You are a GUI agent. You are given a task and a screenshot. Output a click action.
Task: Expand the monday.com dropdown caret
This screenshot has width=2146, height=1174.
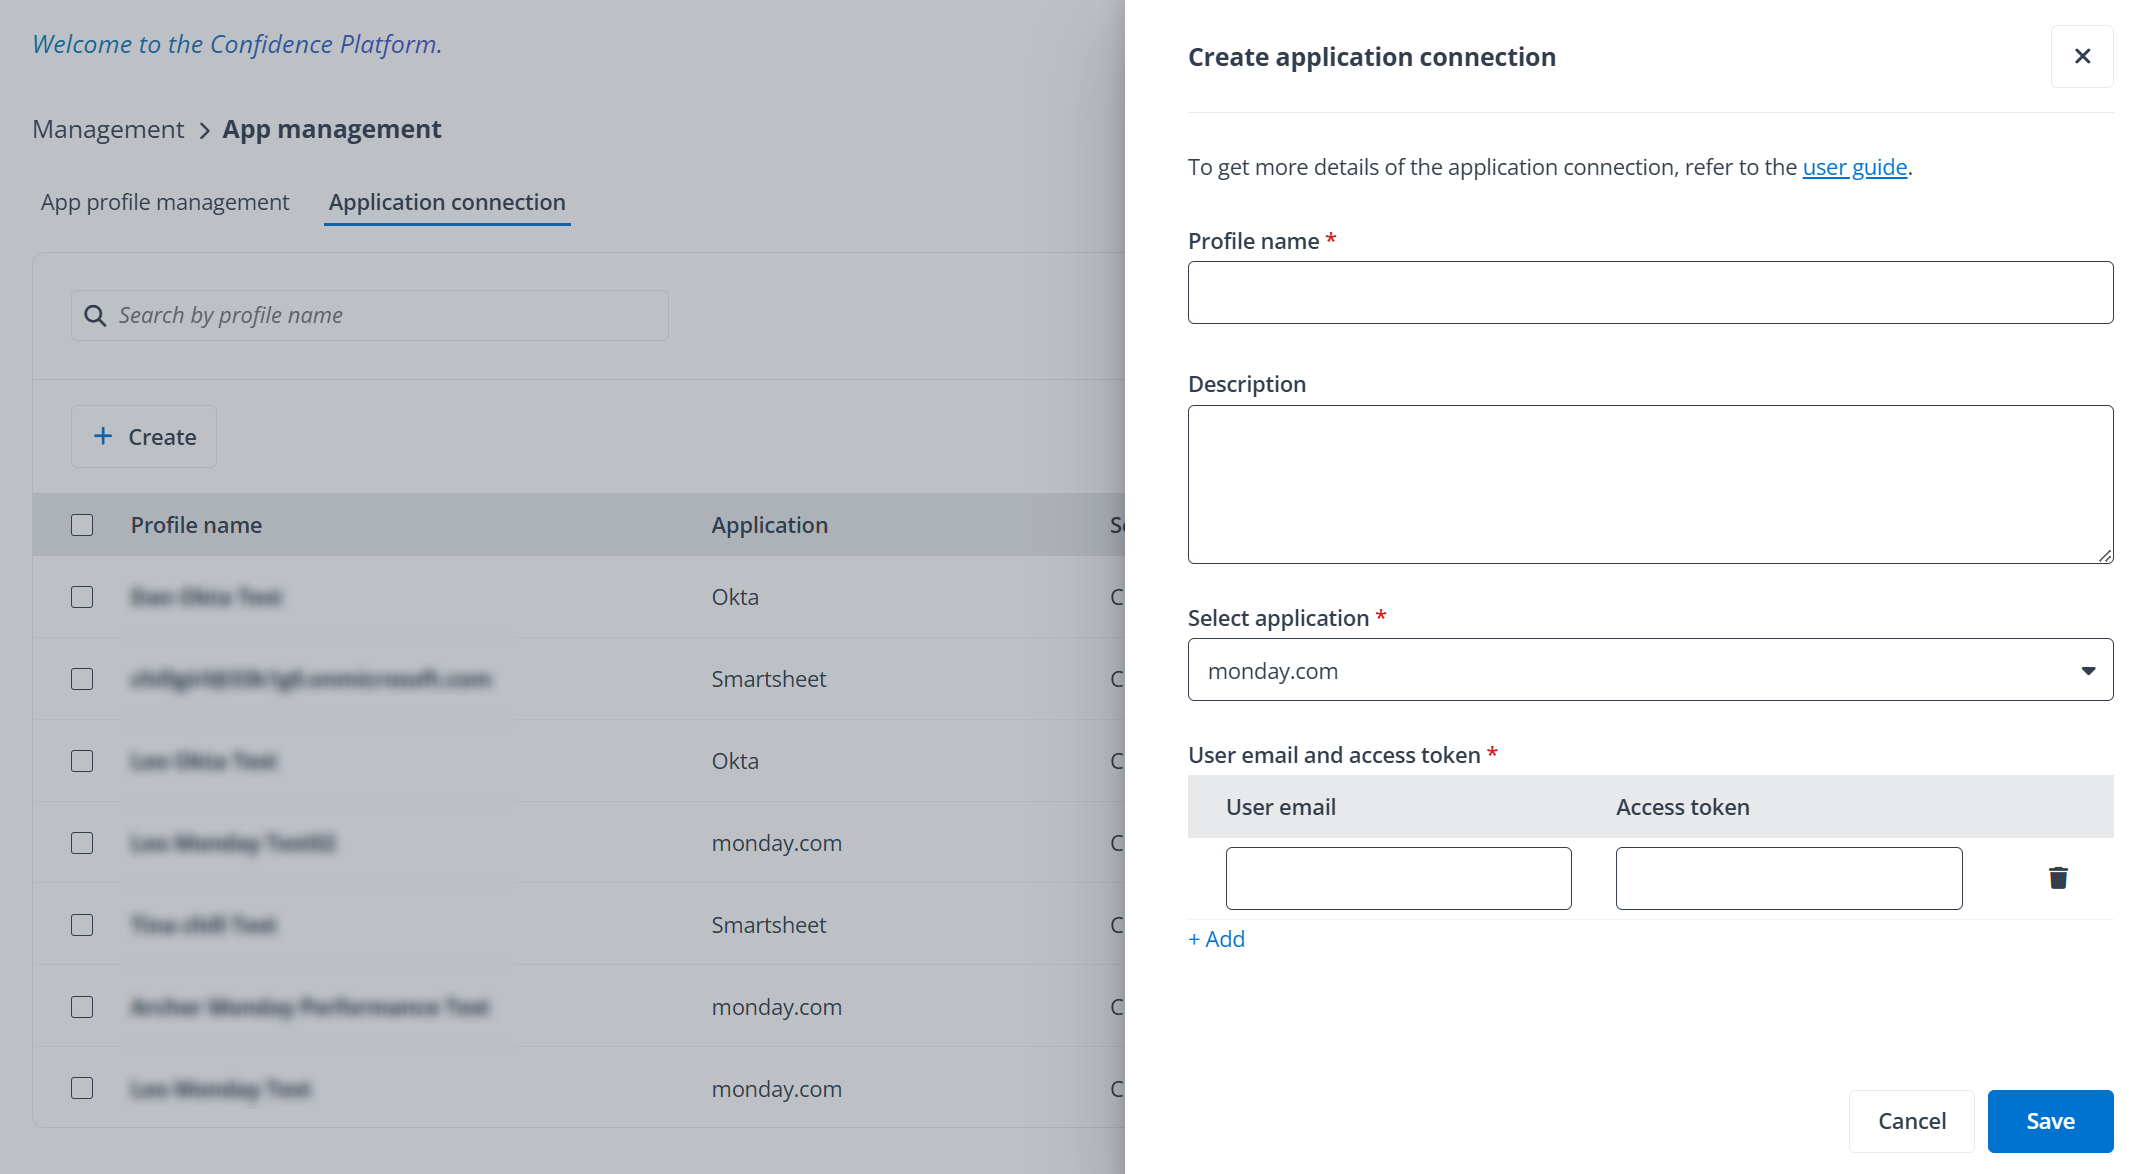point(2087,671)
